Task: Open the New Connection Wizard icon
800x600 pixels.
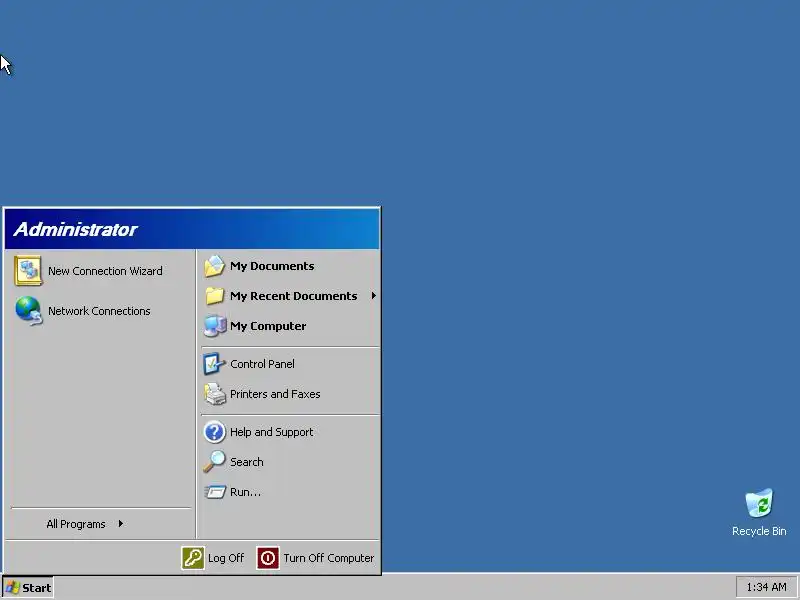Action: 28,270
